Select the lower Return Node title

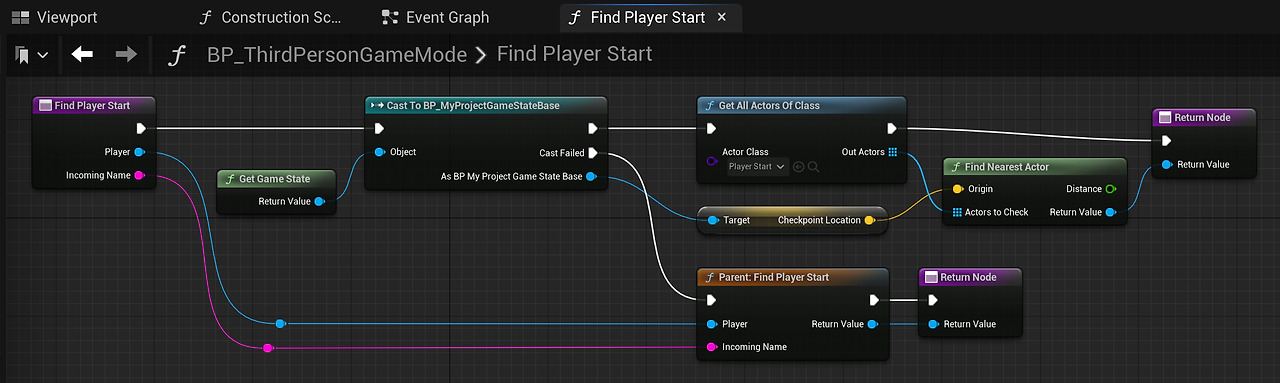(968, 277)
